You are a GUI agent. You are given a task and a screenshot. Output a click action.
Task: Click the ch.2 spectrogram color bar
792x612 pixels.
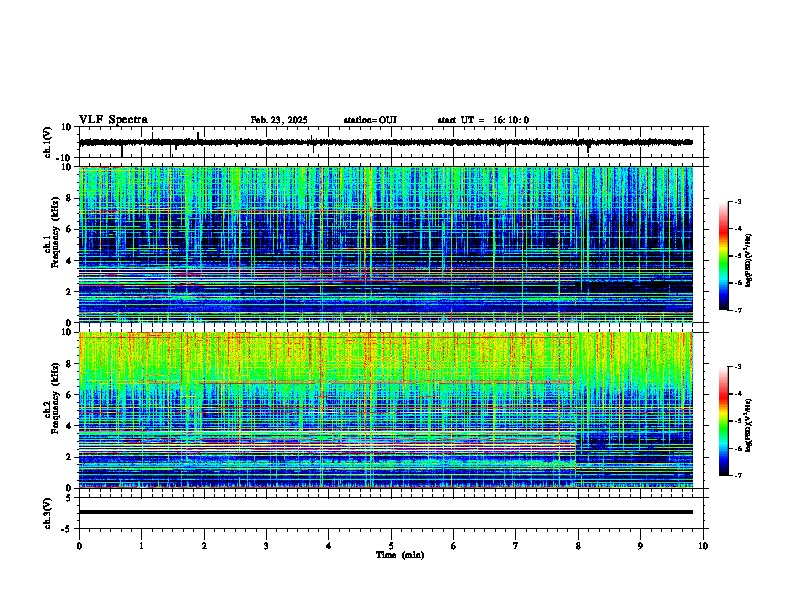724,421
